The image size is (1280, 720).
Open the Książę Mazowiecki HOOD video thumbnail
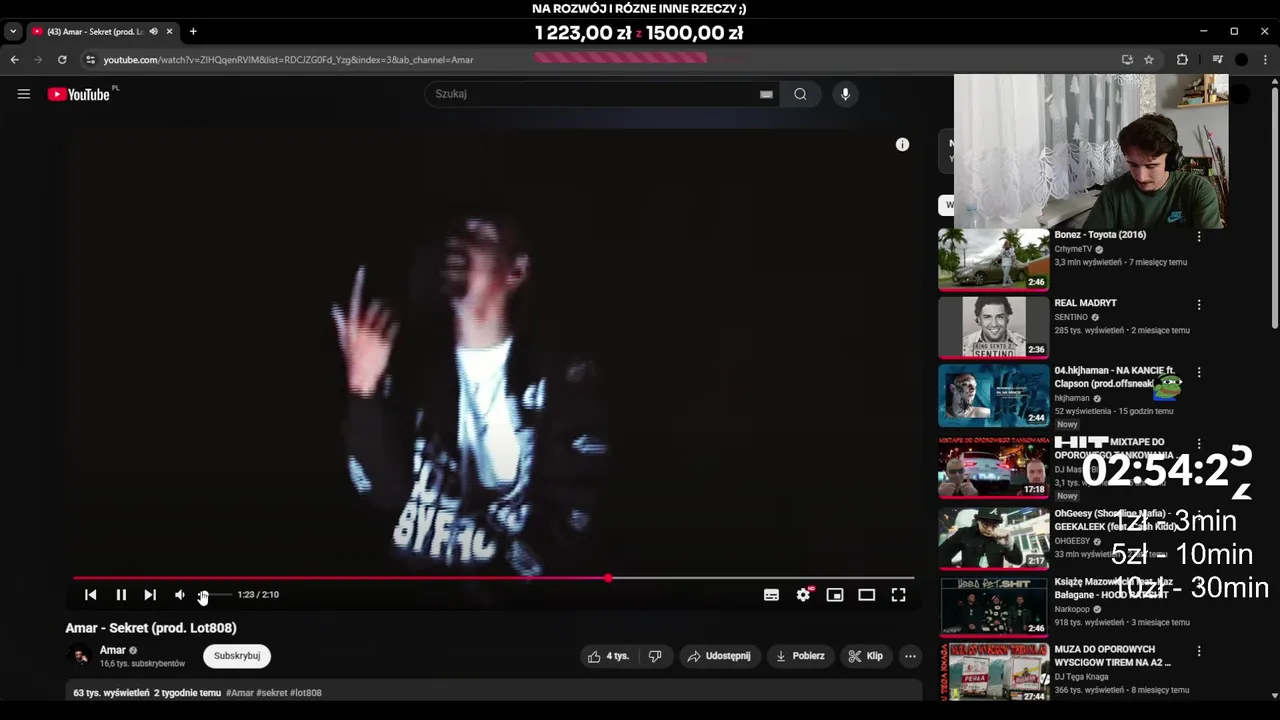point(994,606)
